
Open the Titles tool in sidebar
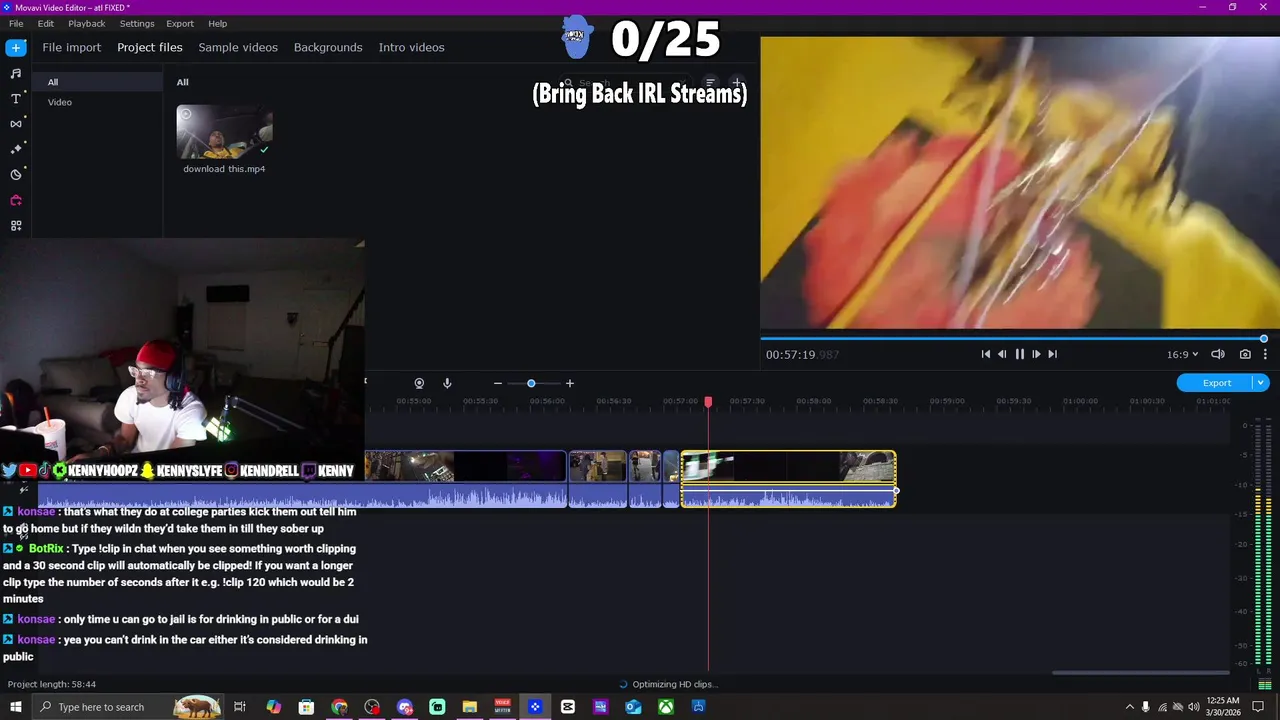pos(16,98)
